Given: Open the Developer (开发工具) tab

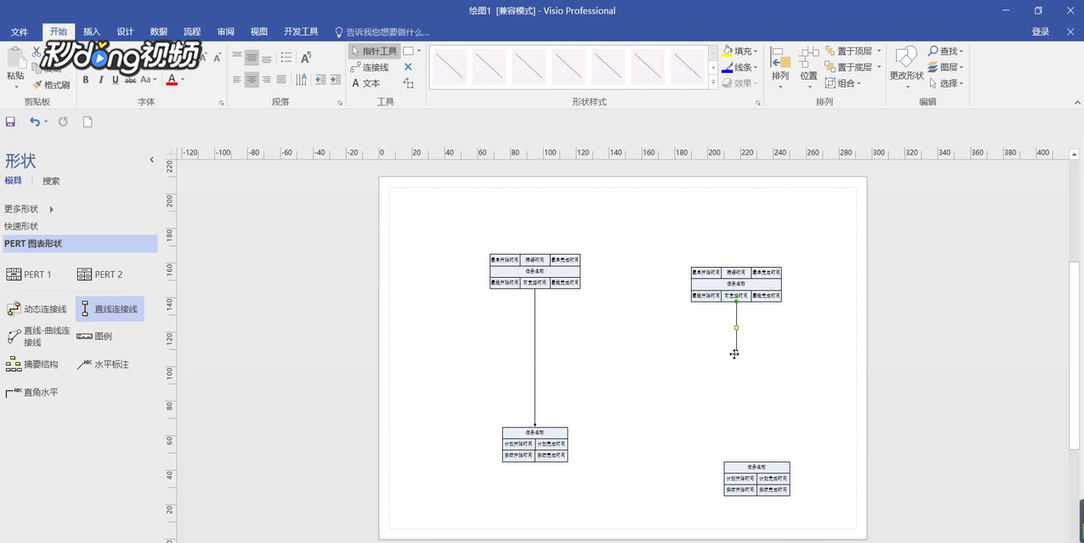Looking at the screenshot, I should (x=301, y=32).
